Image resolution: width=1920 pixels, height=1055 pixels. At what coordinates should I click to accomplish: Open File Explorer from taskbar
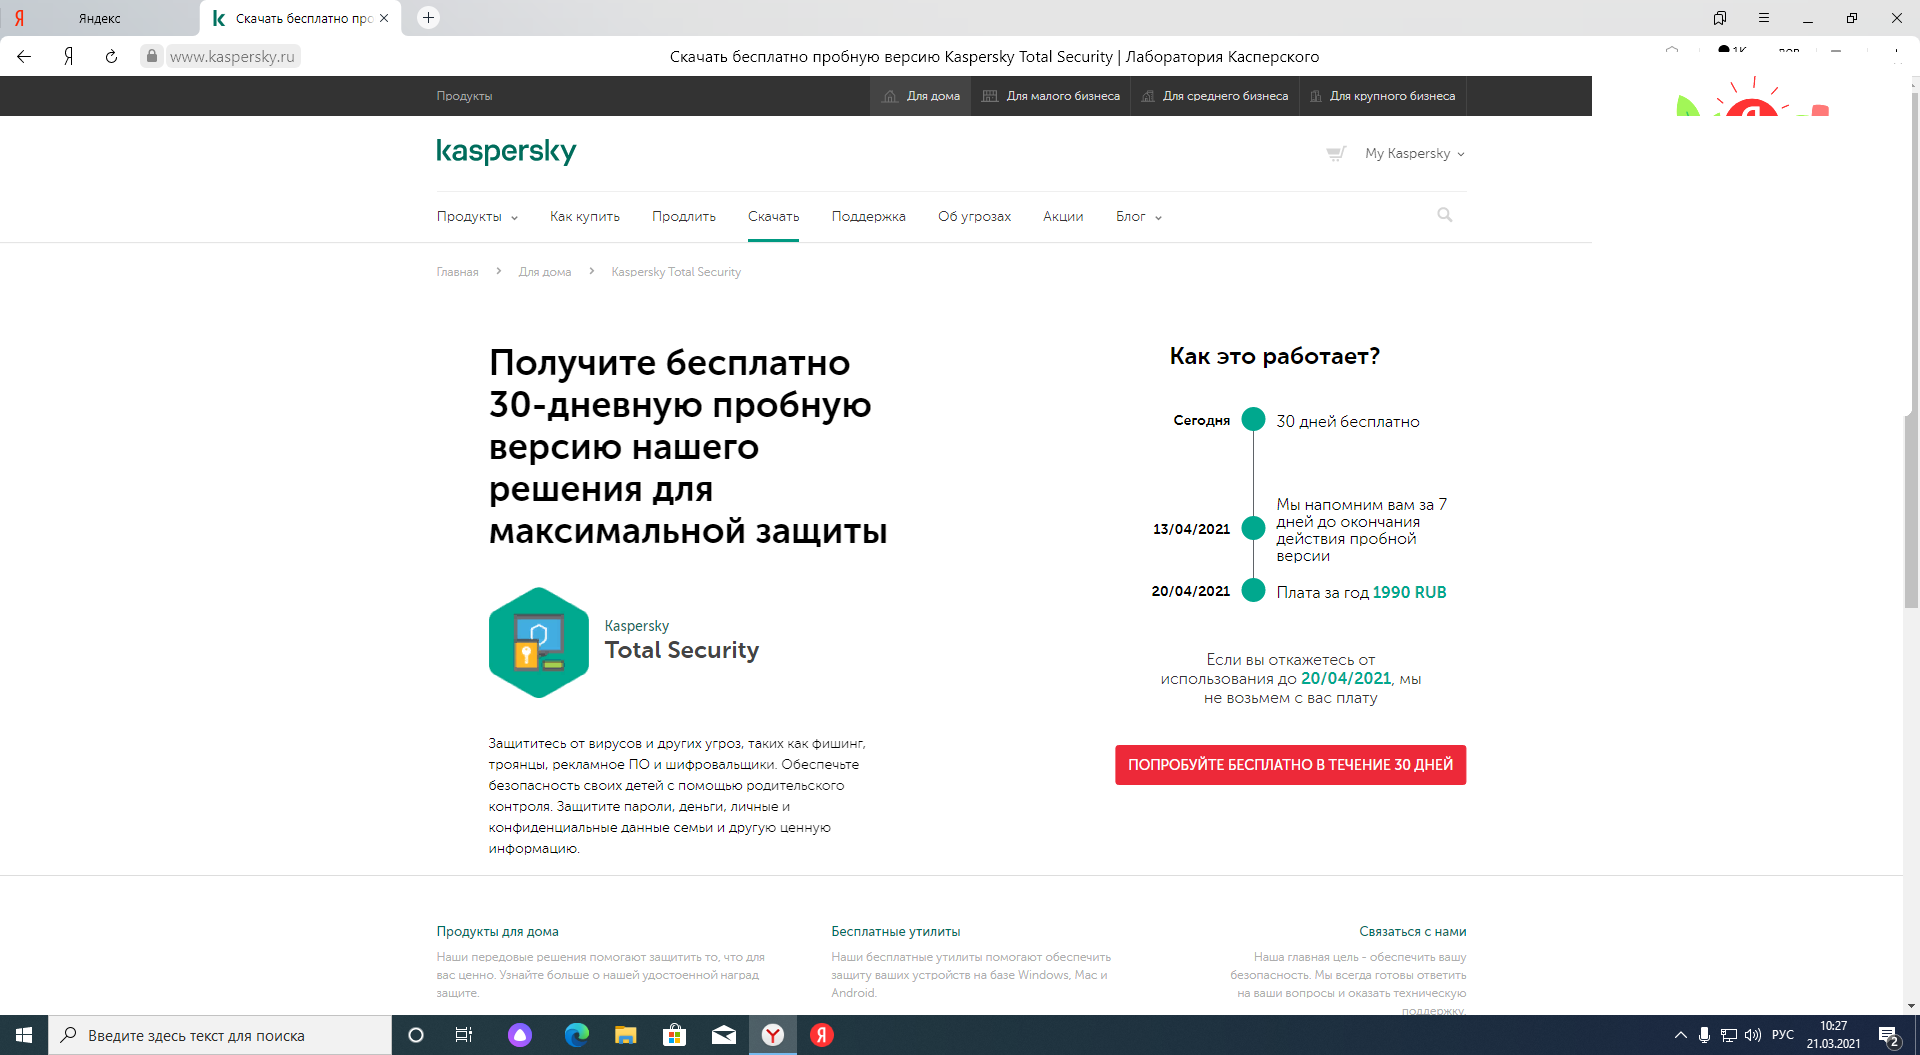(x=626, y=1035)
